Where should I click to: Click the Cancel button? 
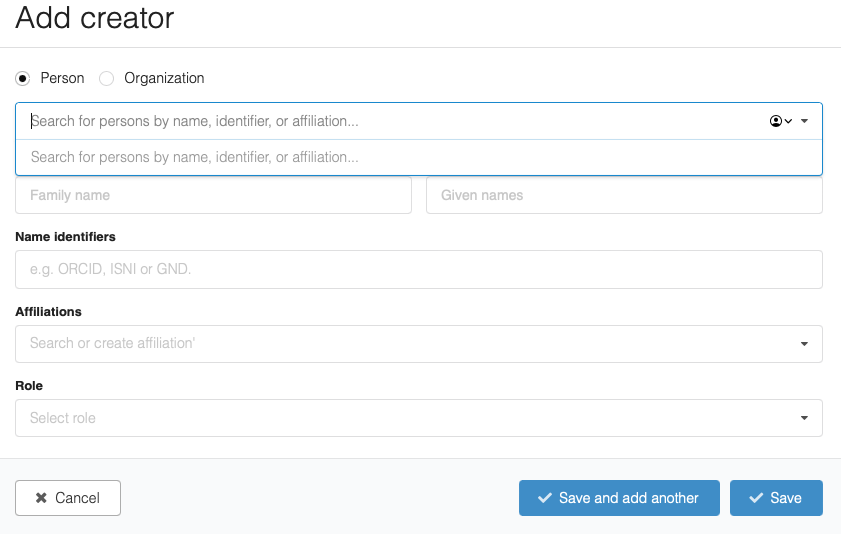point(68,498)
